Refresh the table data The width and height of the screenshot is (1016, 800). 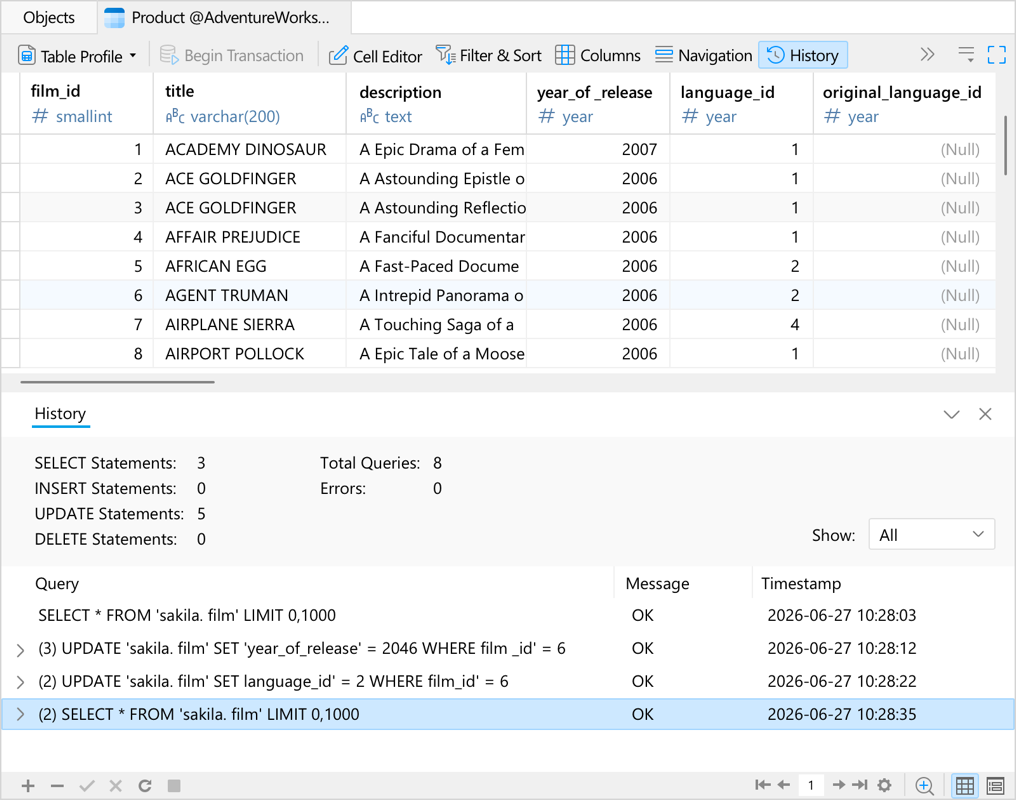(x=144, y=786)
